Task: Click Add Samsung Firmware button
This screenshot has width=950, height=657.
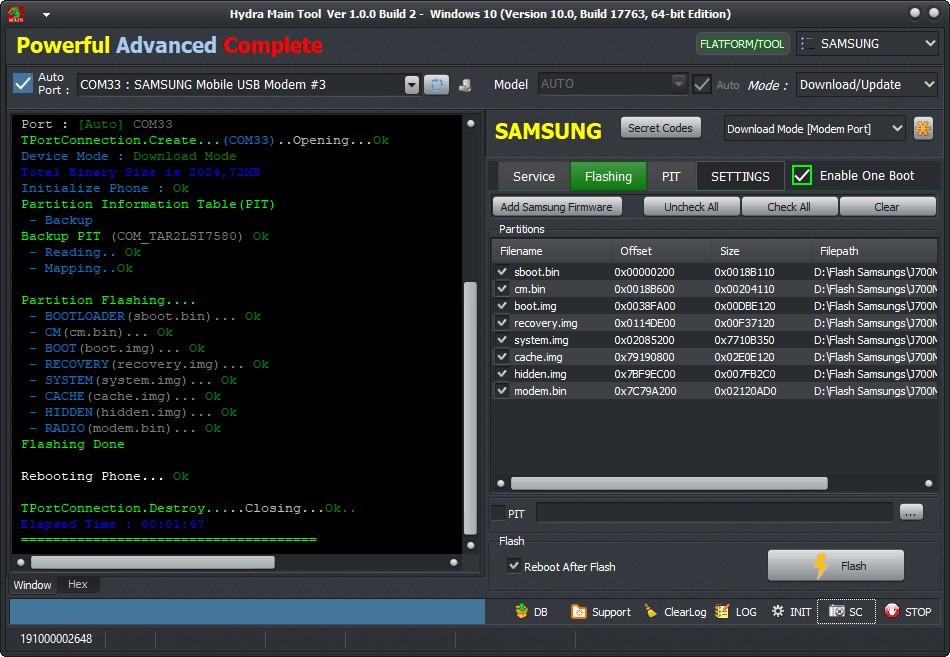Action: pos(556,207)
